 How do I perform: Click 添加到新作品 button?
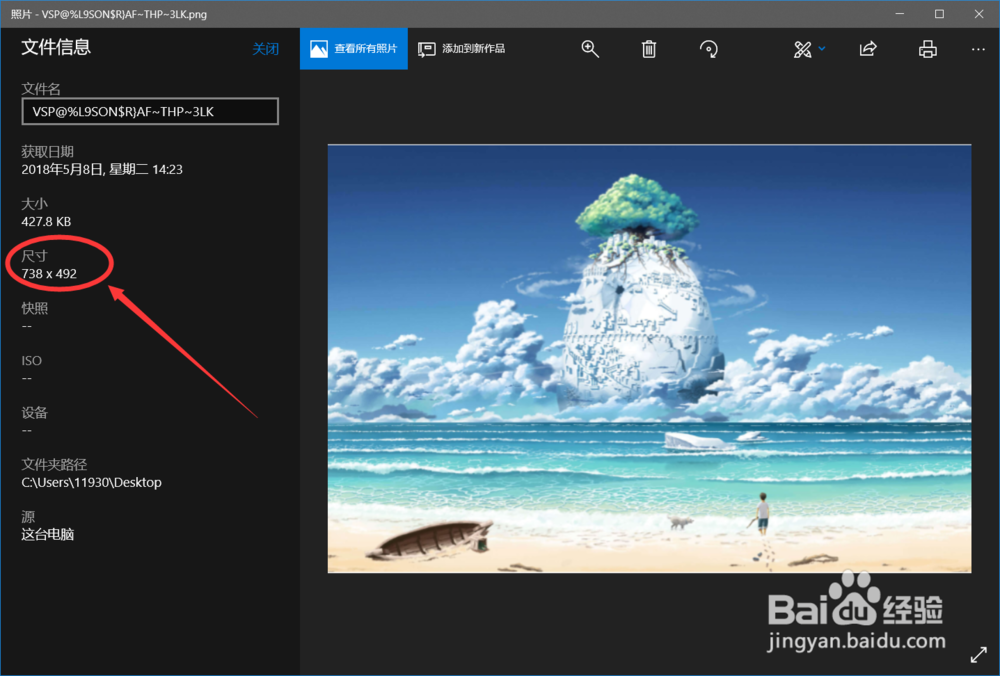(x=461, y=48)
